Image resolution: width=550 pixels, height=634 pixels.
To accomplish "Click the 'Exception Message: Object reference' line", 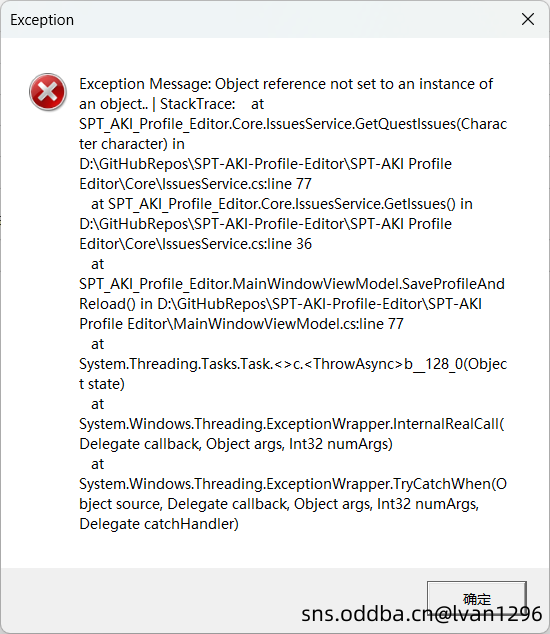I will tap(286, 84).
